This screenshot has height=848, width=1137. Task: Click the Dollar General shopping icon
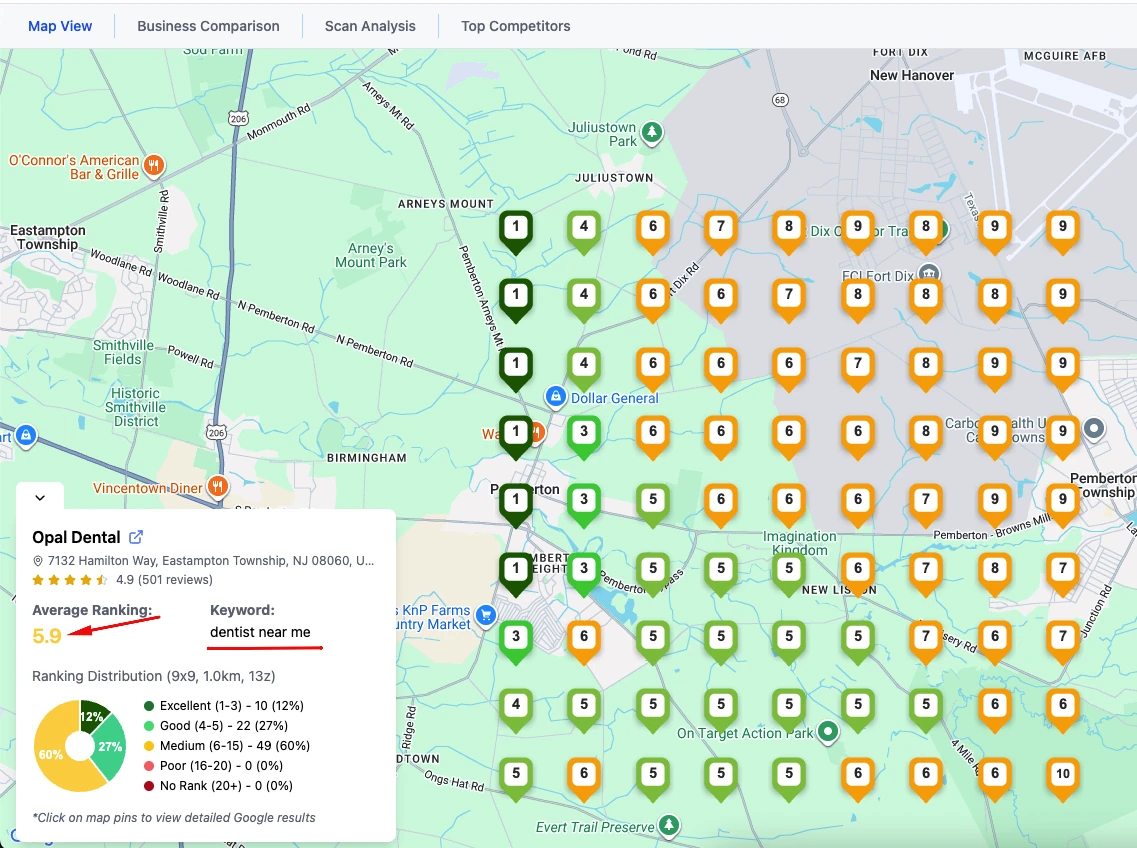555,397
